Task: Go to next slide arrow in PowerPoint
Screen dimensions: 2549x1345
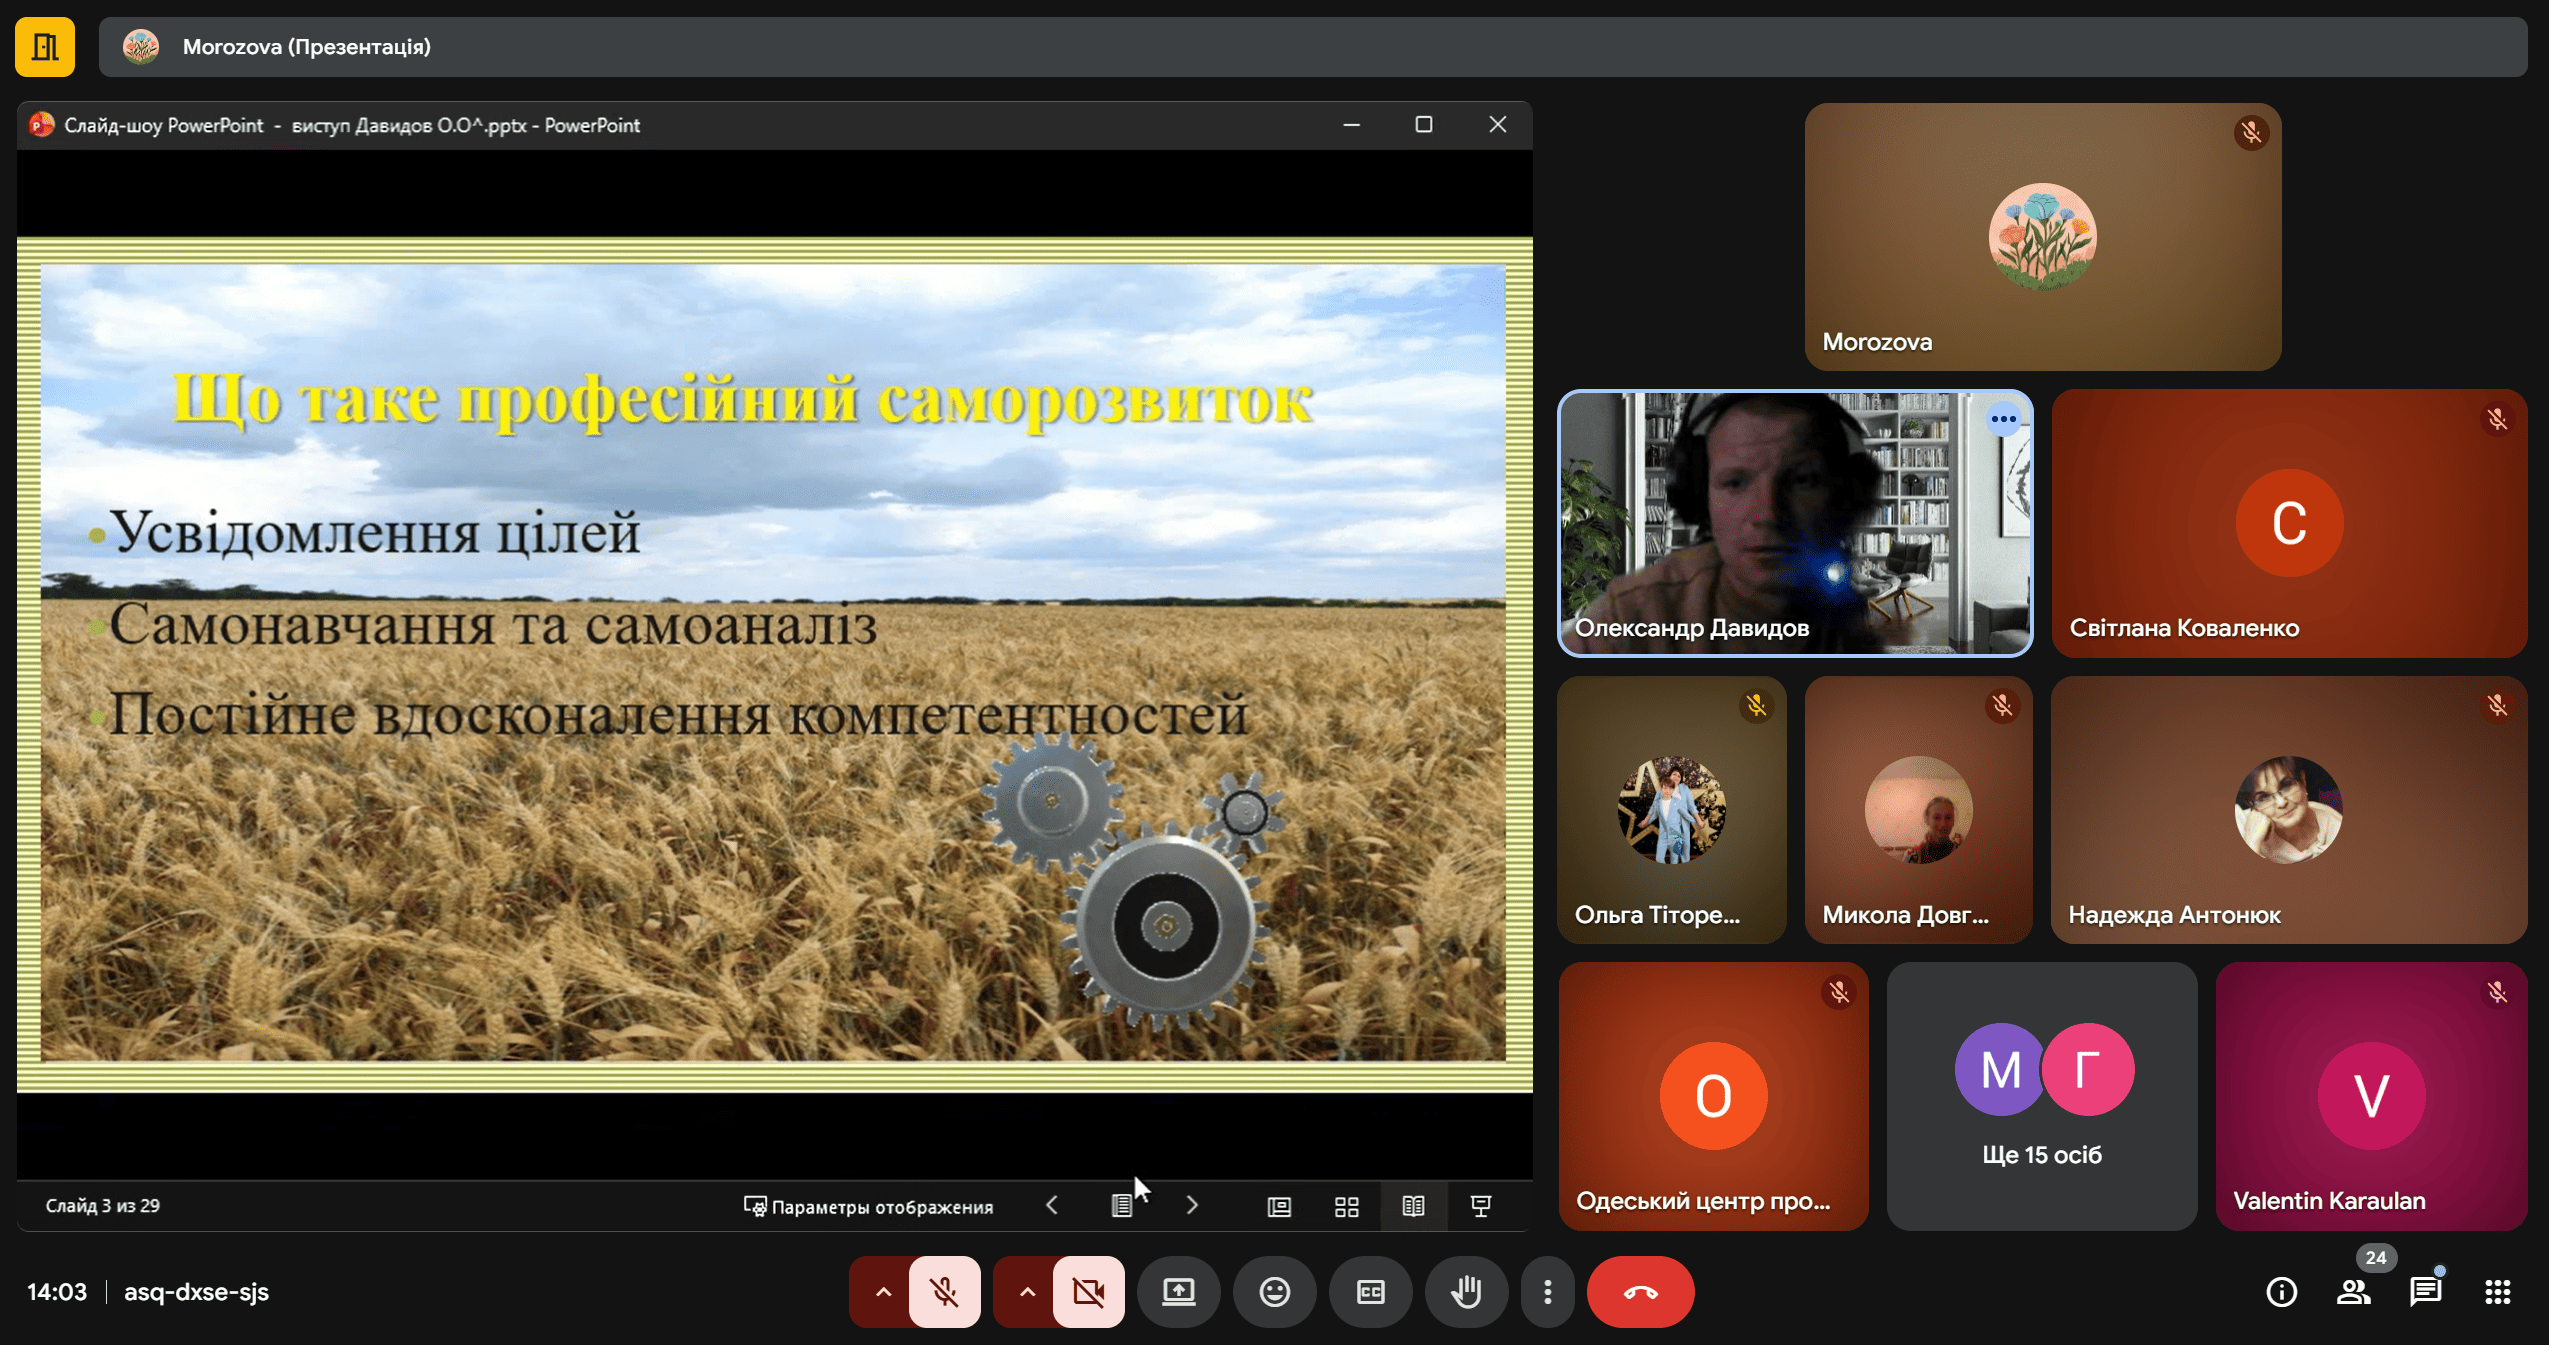Action: [x=1192, y=1206]
